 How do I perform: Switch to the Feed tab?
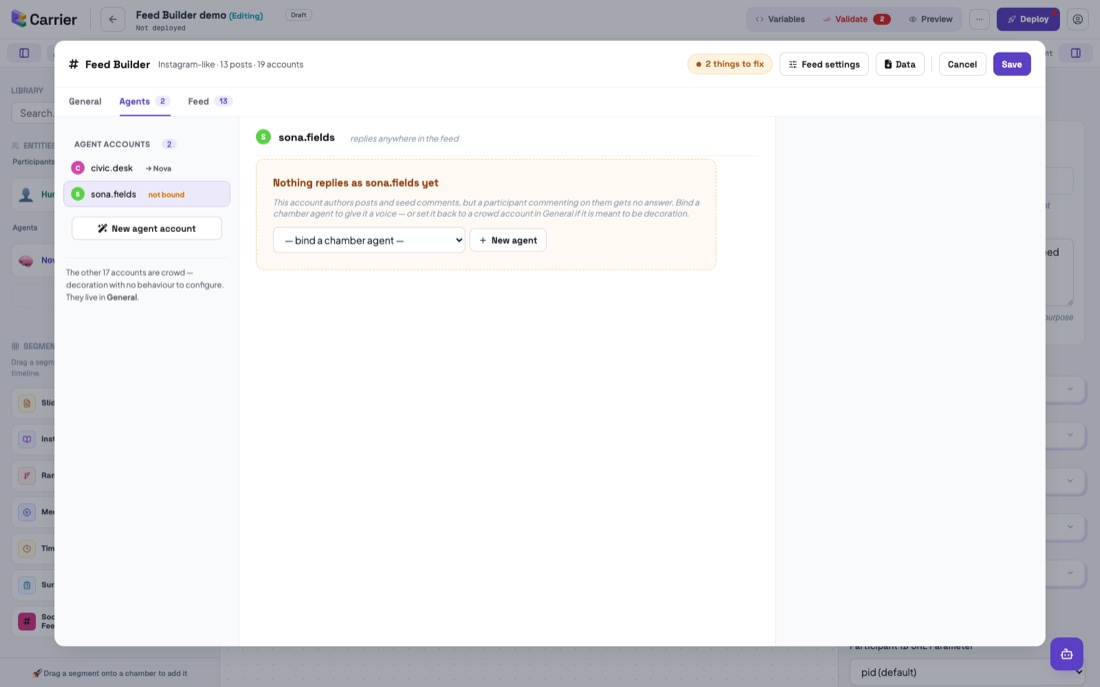(x=210, y=101)
